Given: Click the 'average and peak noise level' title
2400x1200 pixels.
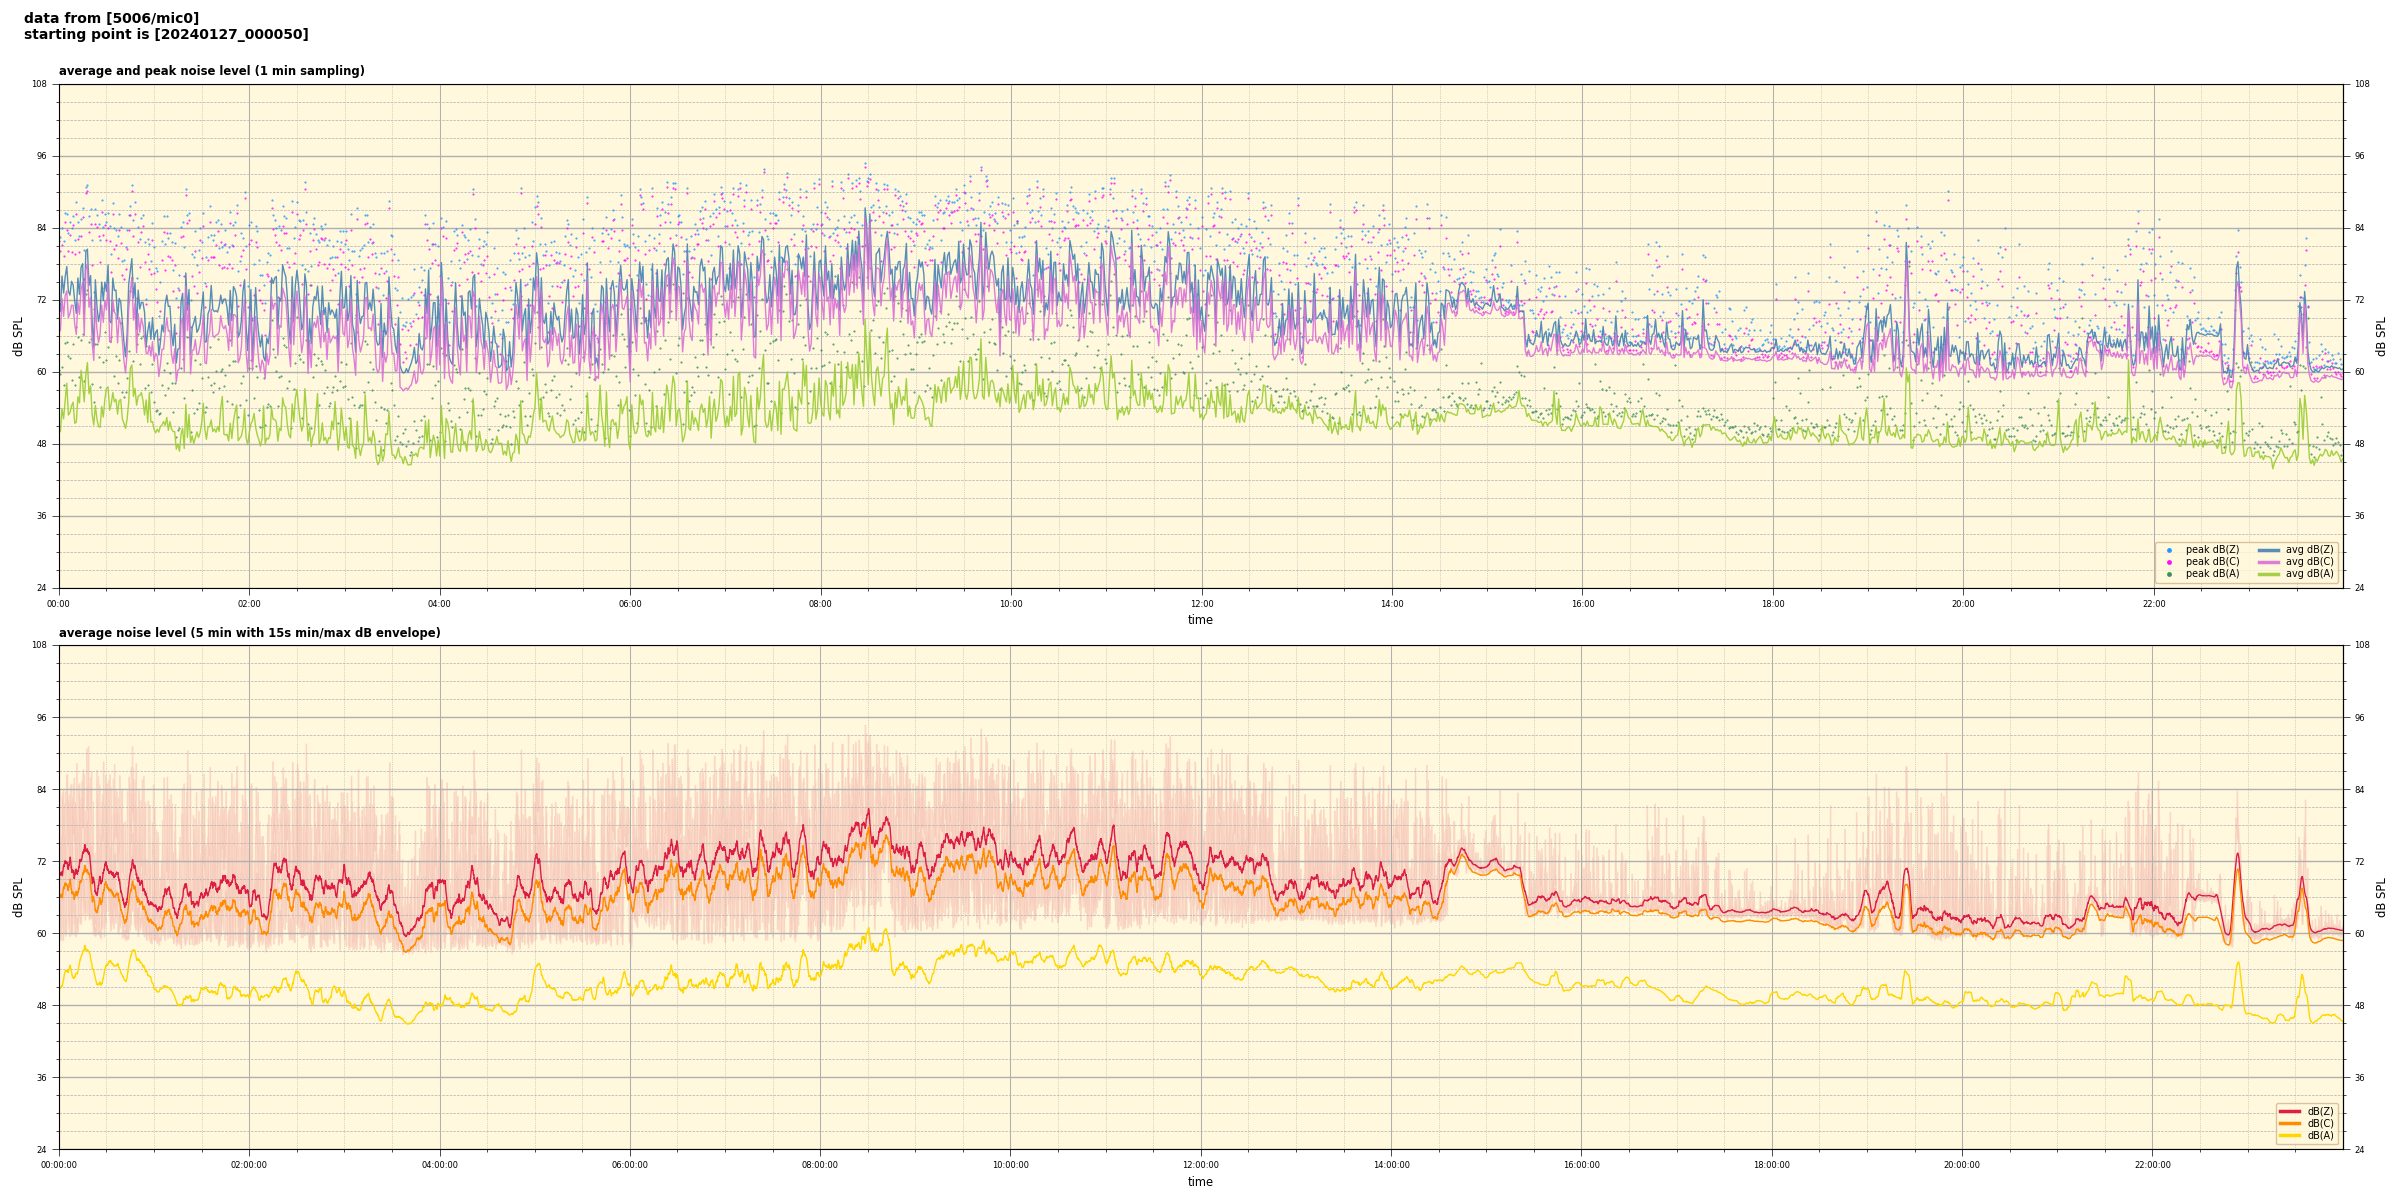Looking at the screenshot, I should point(211,71).
